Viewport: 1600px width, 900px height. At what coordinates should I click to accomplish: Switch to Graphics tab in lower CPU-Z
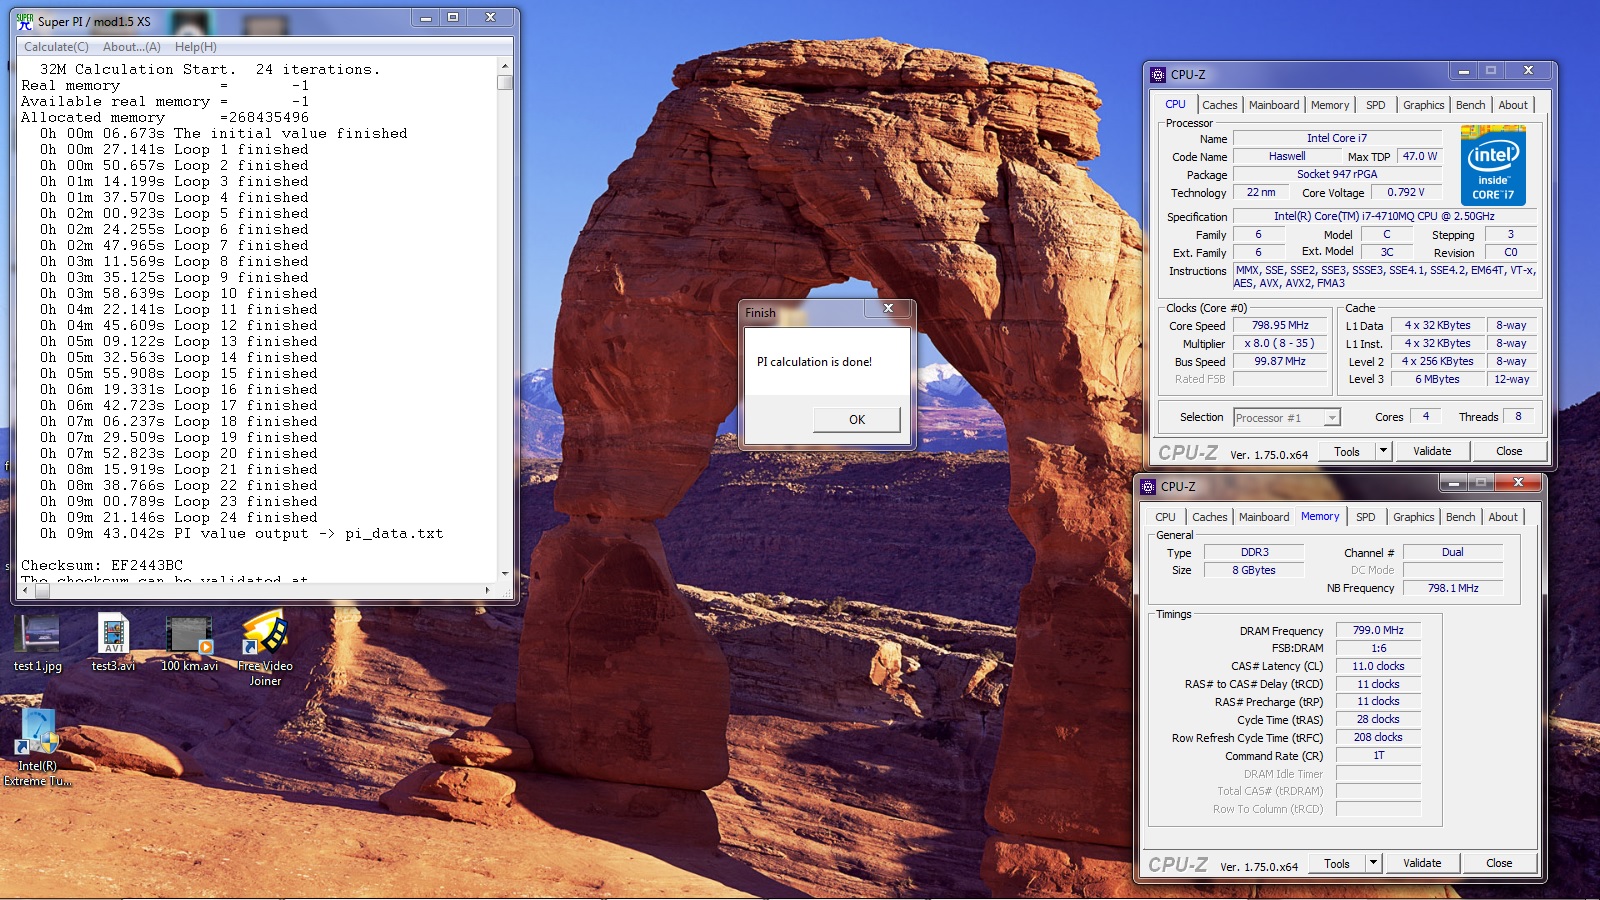(x=1413, y=517)
